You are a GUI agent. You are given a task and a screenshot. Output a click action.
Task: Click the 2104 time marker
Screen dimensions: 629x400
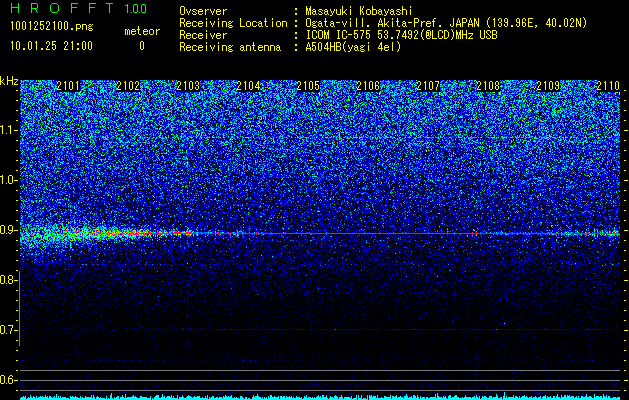point(248,86)
